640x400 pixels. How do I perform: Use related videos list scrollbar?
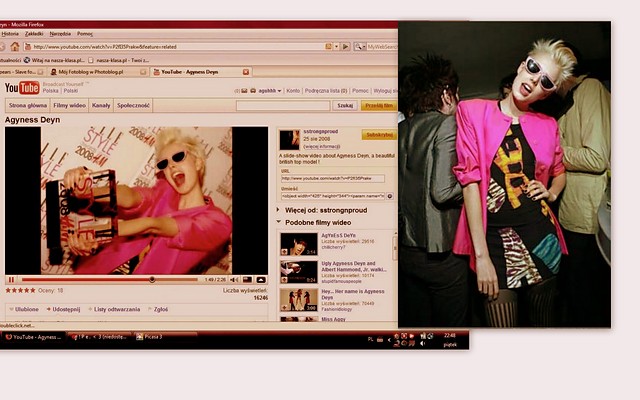(x=395, y=247)
